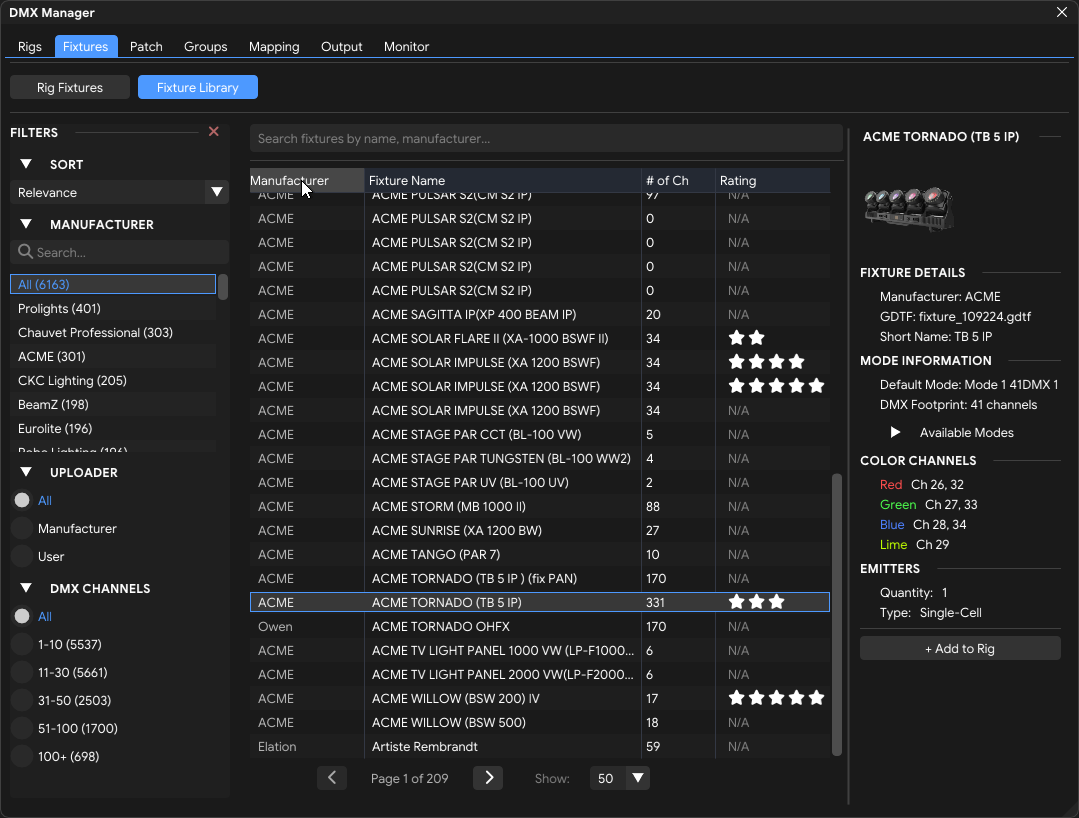This screenshot has height=818, width=1079.
Task: Select the Artiste Rembrandt row
Action: [540, 746]
